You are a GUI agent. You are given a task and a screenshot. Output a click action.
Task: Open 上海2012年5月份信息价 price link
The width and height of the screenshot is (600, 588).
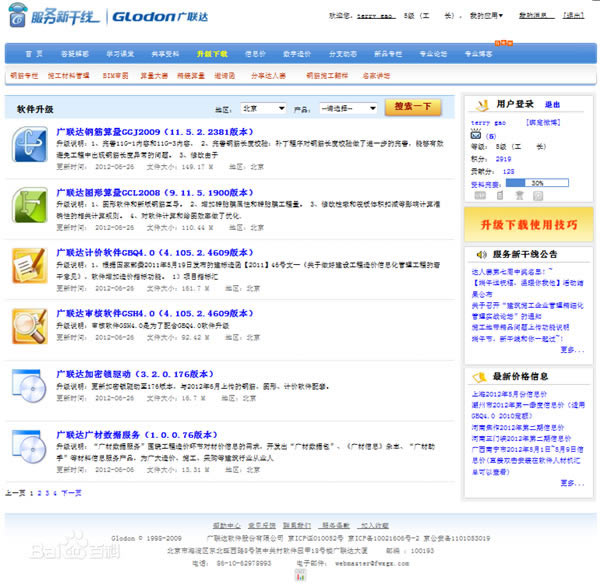click(x=509, y=394)
